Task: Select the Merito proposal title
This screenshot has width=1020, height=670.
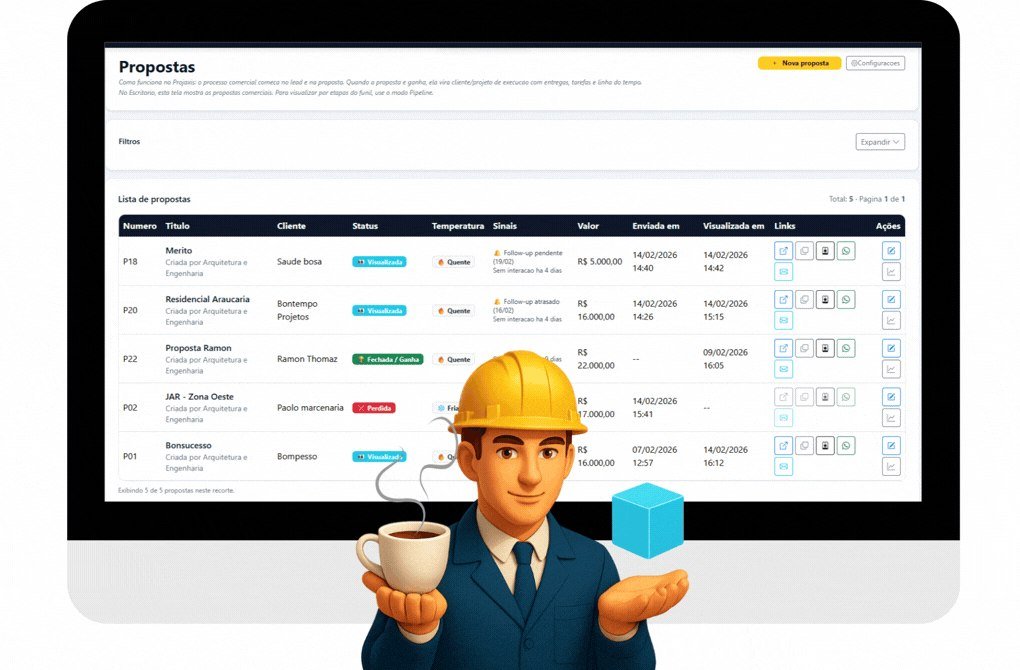Action: tap(179, 250)
